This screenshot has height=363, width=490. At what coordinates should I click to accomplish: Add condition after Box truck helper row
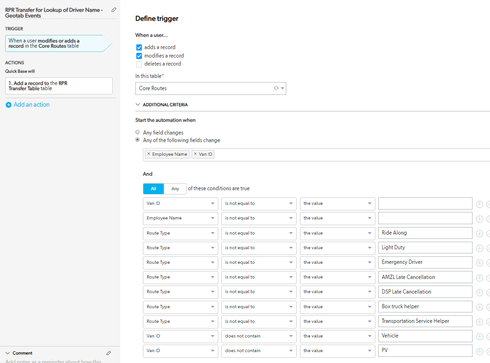(479, 307)
